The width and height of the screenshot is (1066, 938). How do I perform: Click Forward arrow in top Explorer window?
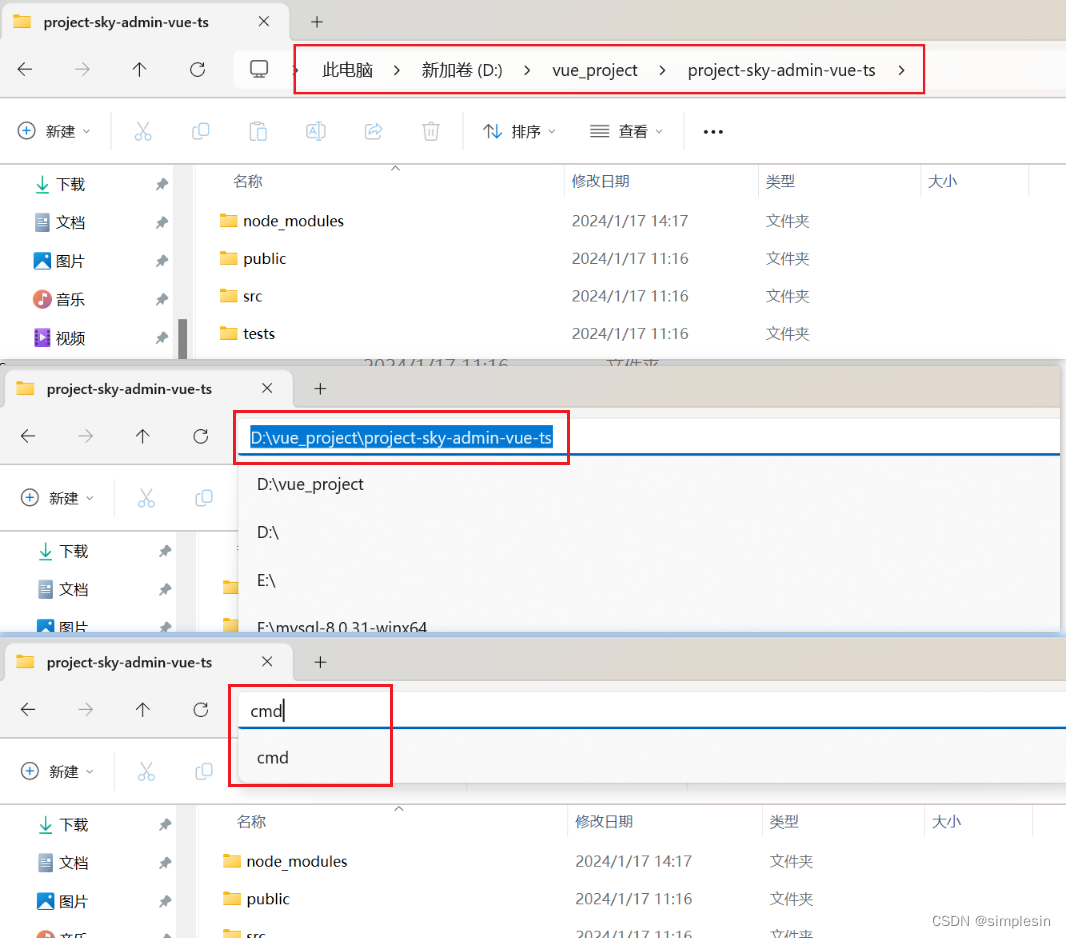click(x=82, y=69)
